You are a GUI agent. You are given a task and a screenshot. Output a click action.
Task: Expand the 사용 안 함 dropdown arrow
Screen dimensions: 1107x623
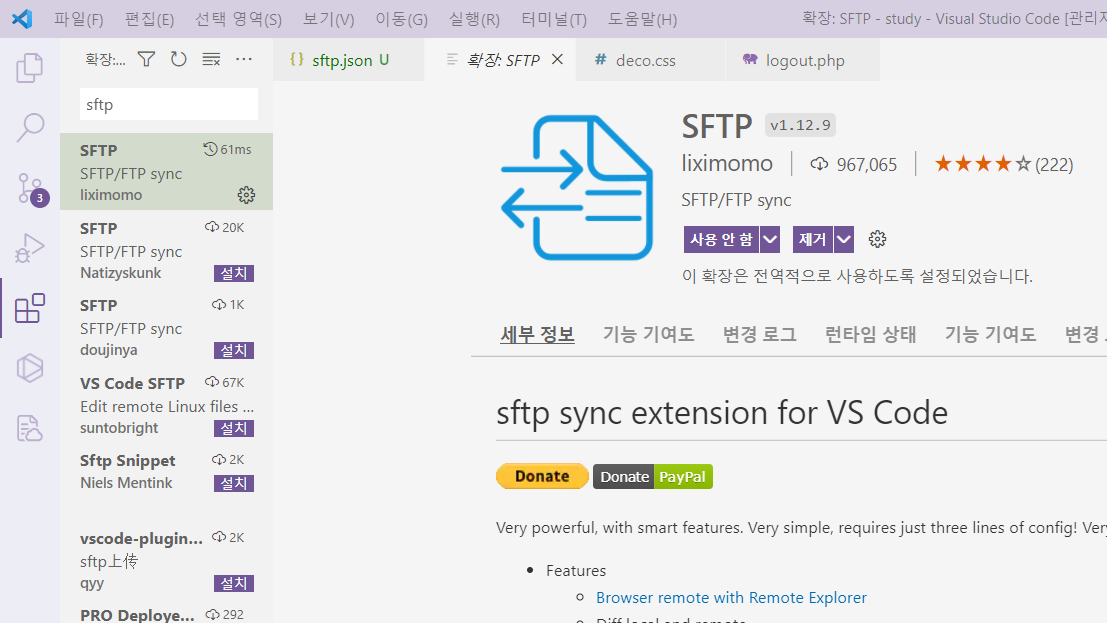770,239
